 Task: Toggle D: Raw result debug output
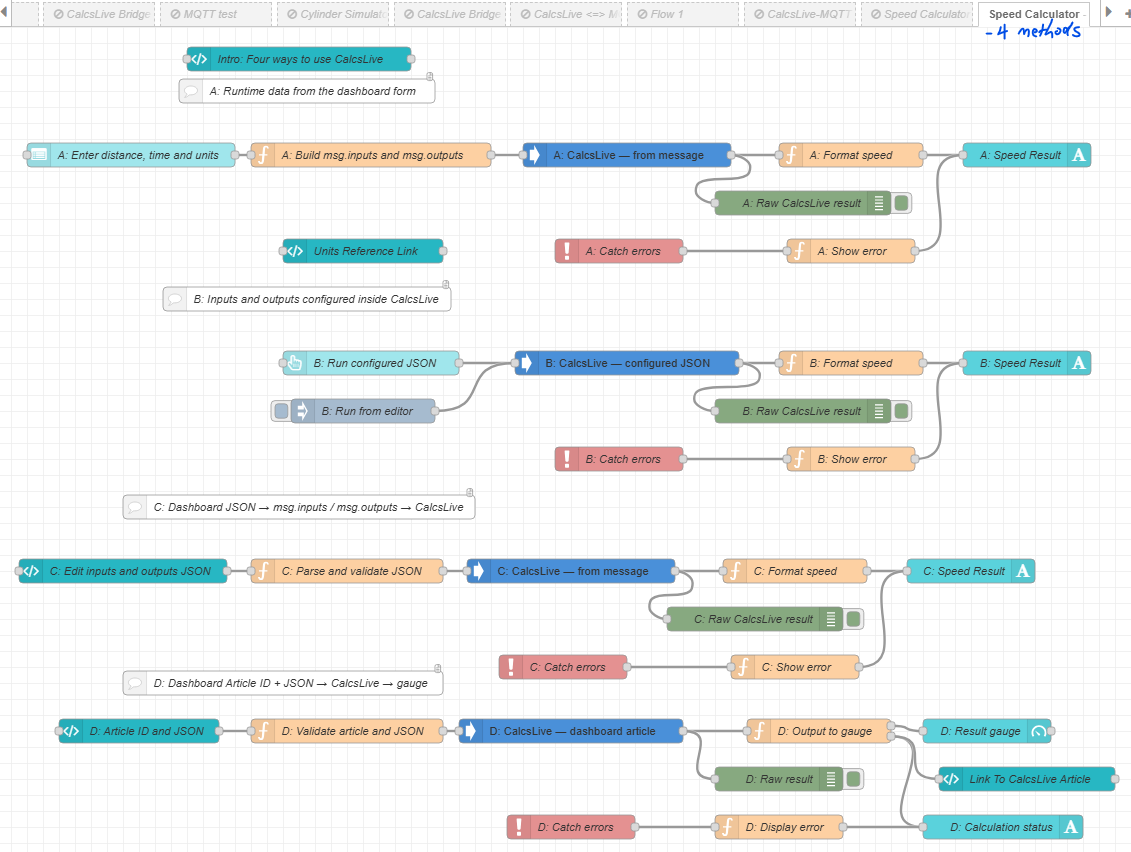854,779
